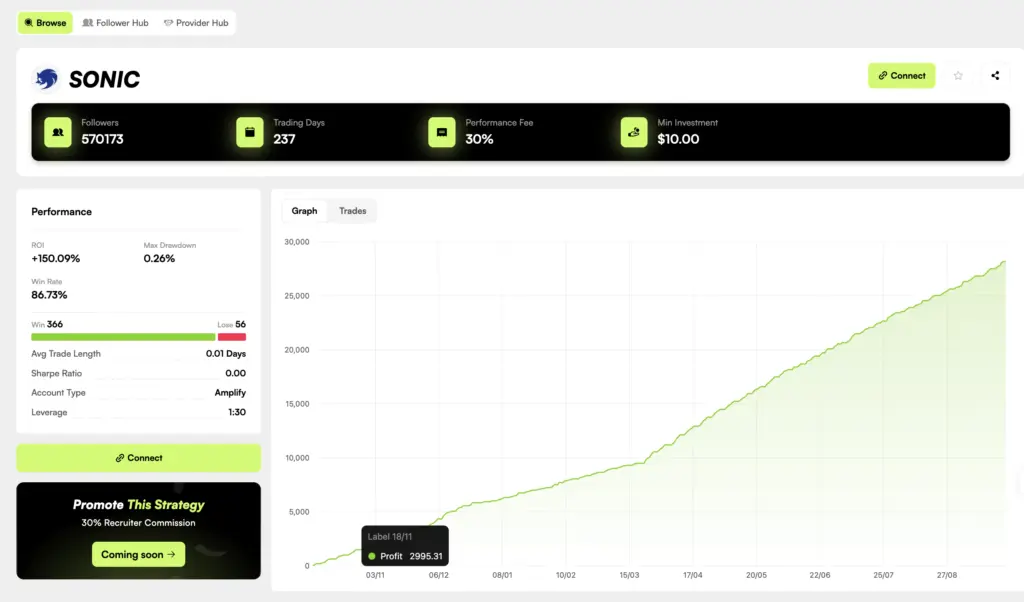1024x602 pixels.
Task: Click the wide Connect button under Performance
Action: point(138,458)
